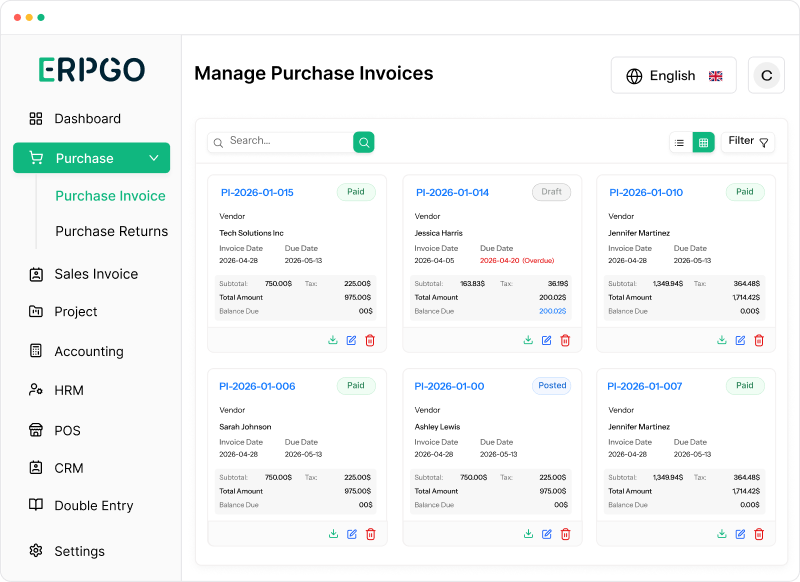Open invoice link PI-2026-01-010

pos(646,192)
